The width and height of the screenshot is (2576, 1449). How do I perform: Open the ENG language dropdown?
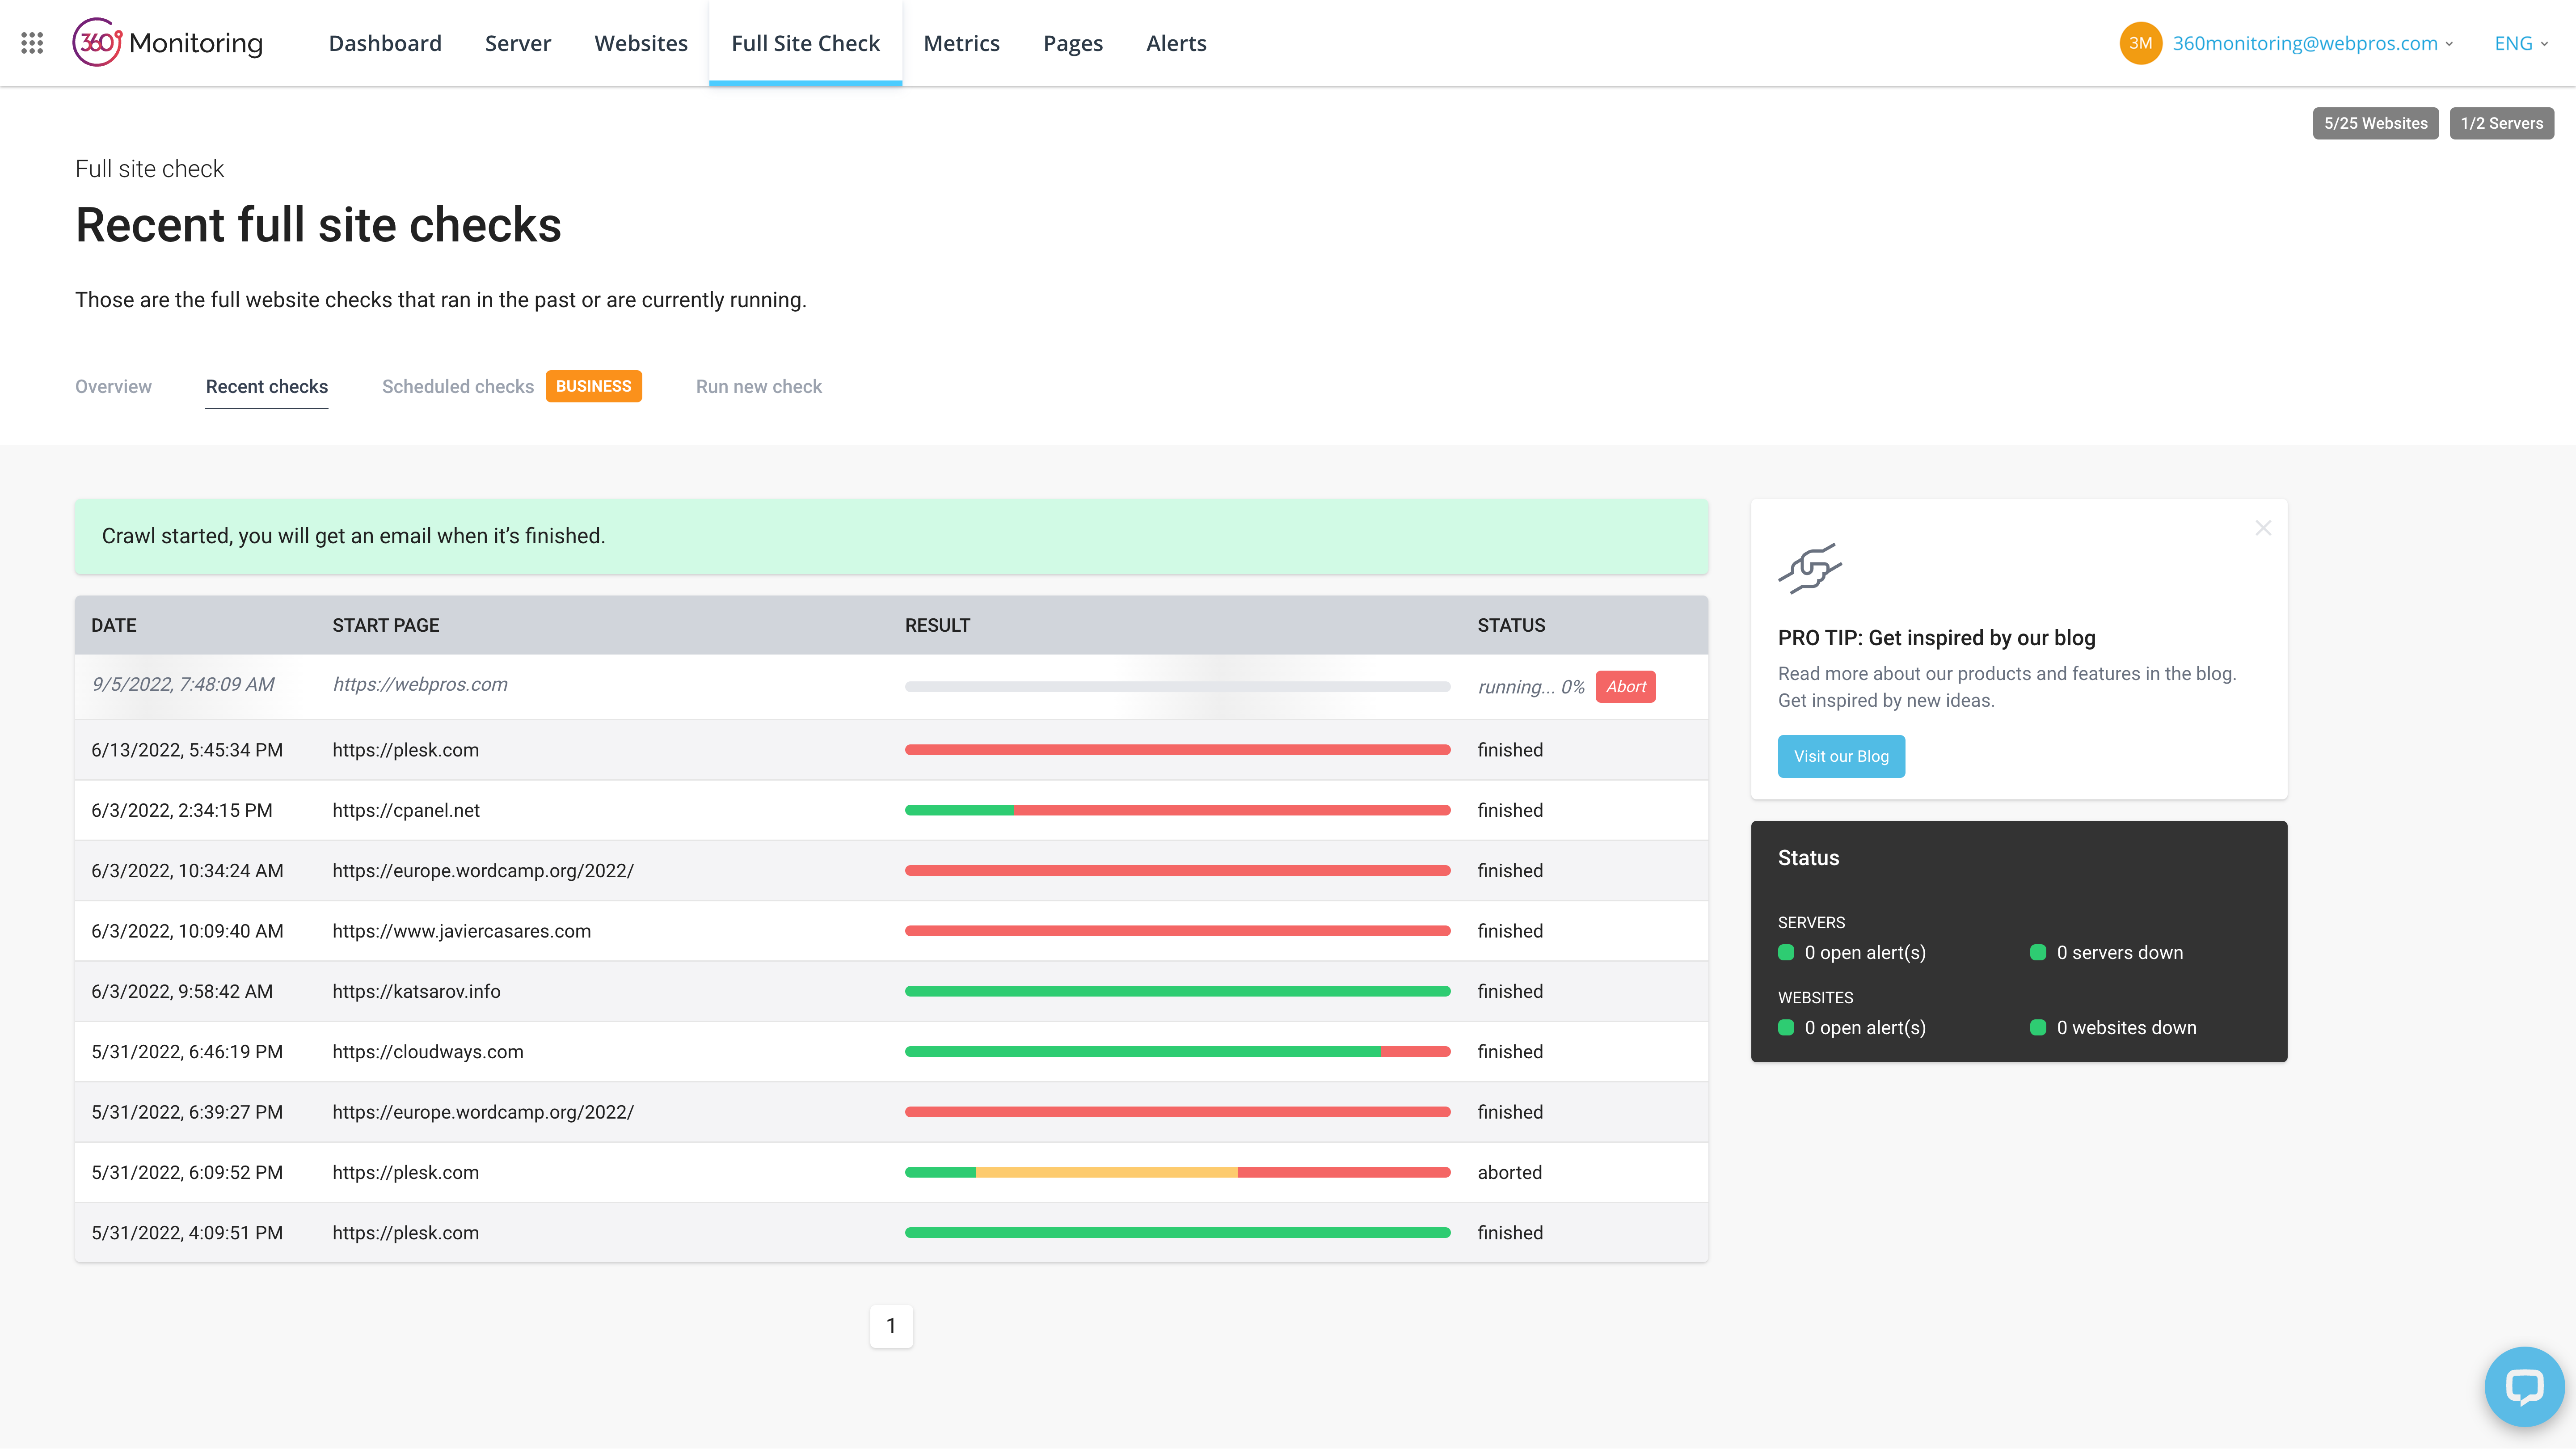click(x=2520, y=43)
